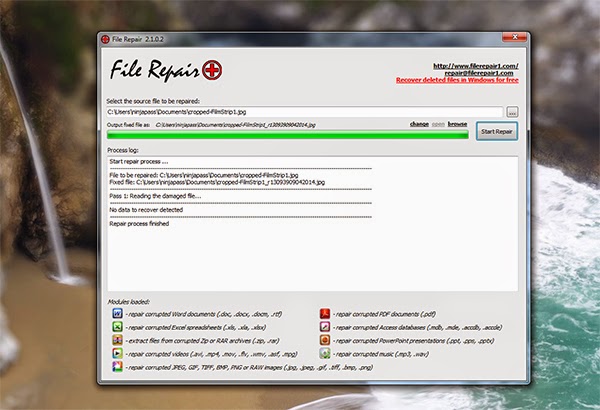Image resolution: width=600 pixels, height=410 pixels.
Task: Click the Zip or RAR archives icon
Action: point(117,340)
